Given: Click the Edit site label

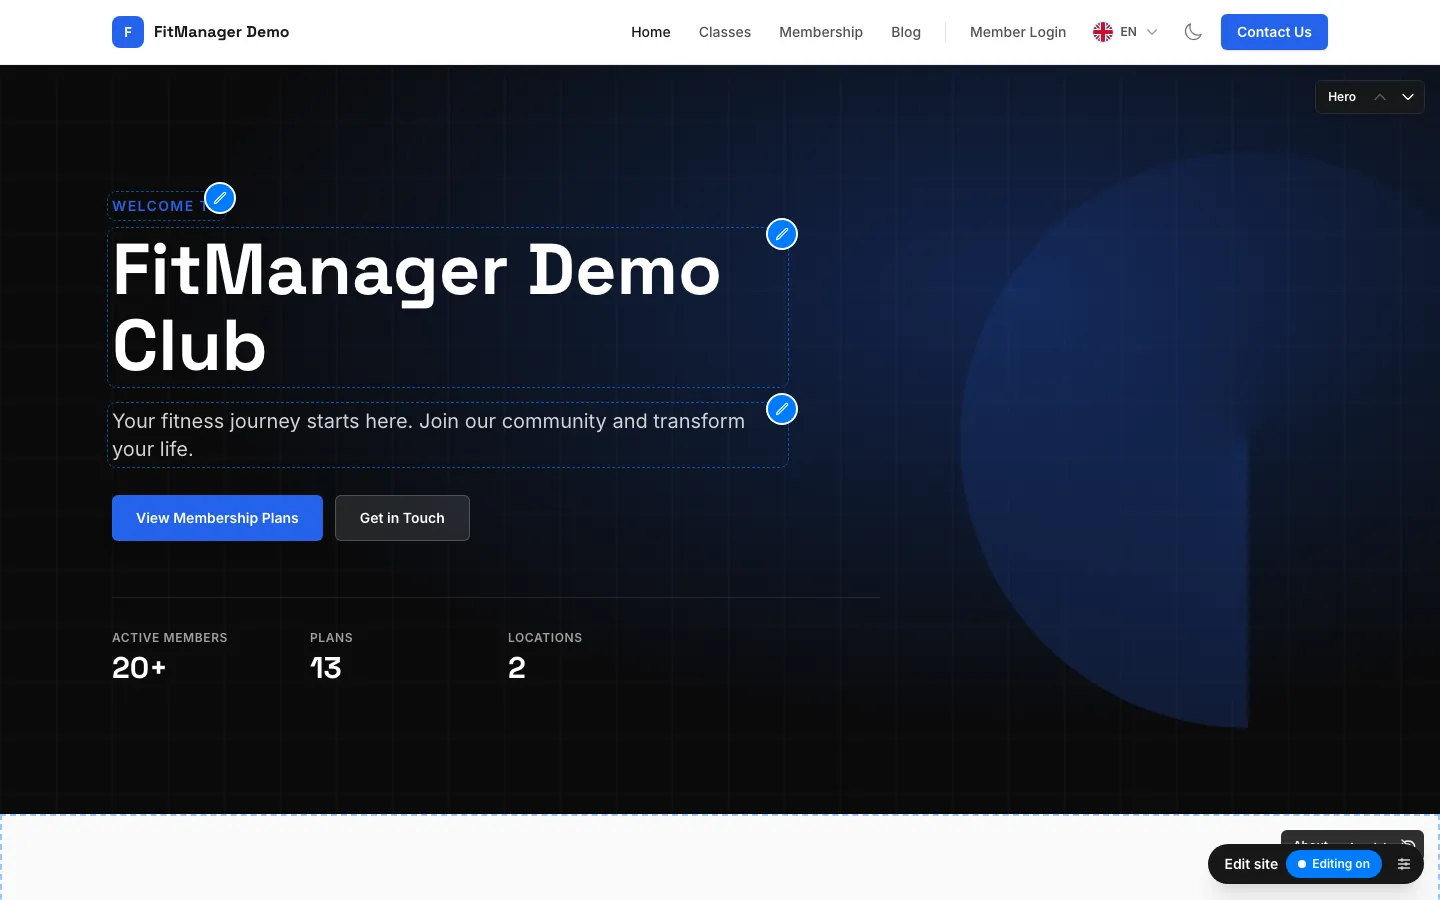Looking at the screenshot, I should pos(1251,864).
